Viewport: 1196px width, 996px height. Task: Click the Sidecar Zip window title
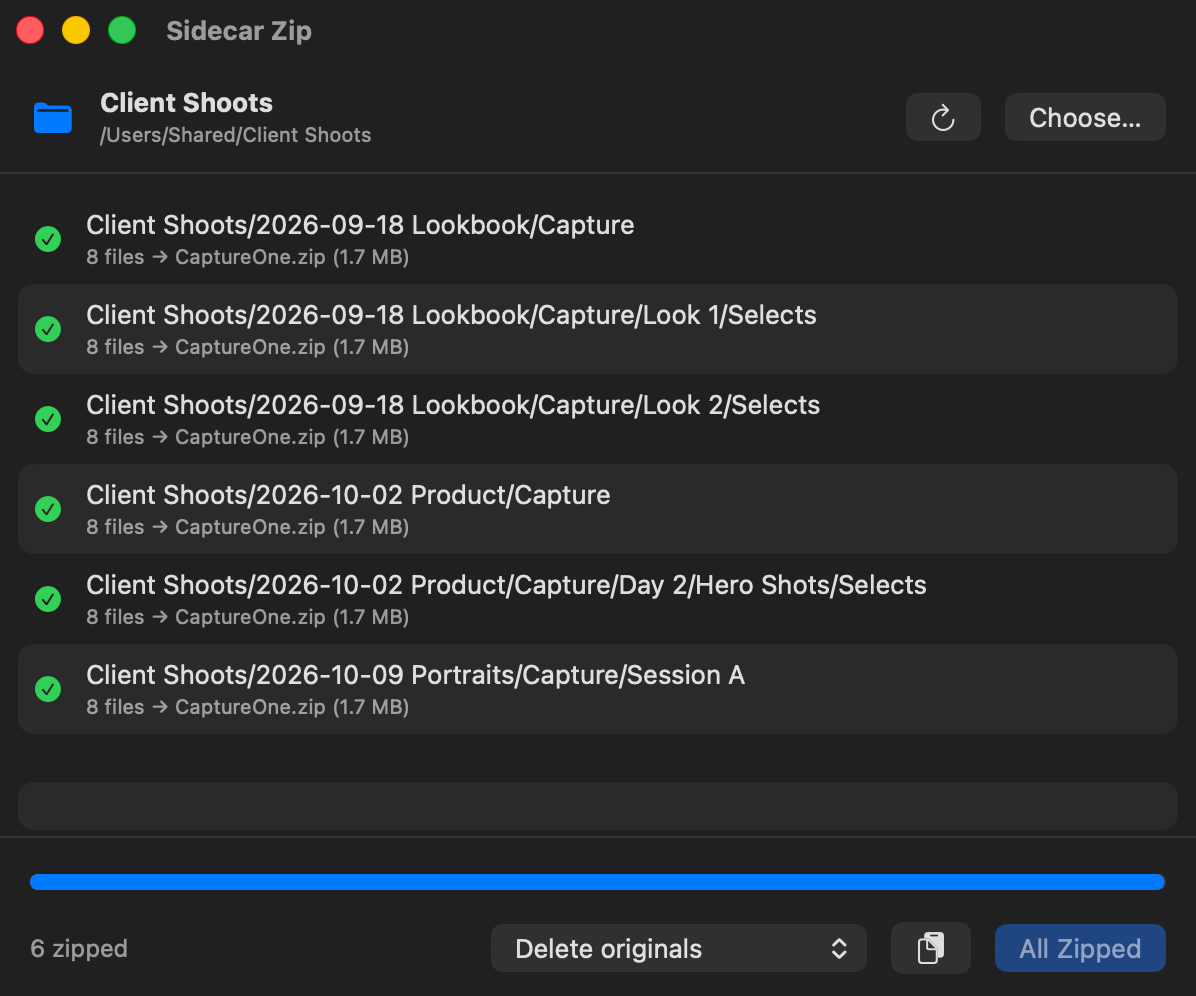point(239,31)
